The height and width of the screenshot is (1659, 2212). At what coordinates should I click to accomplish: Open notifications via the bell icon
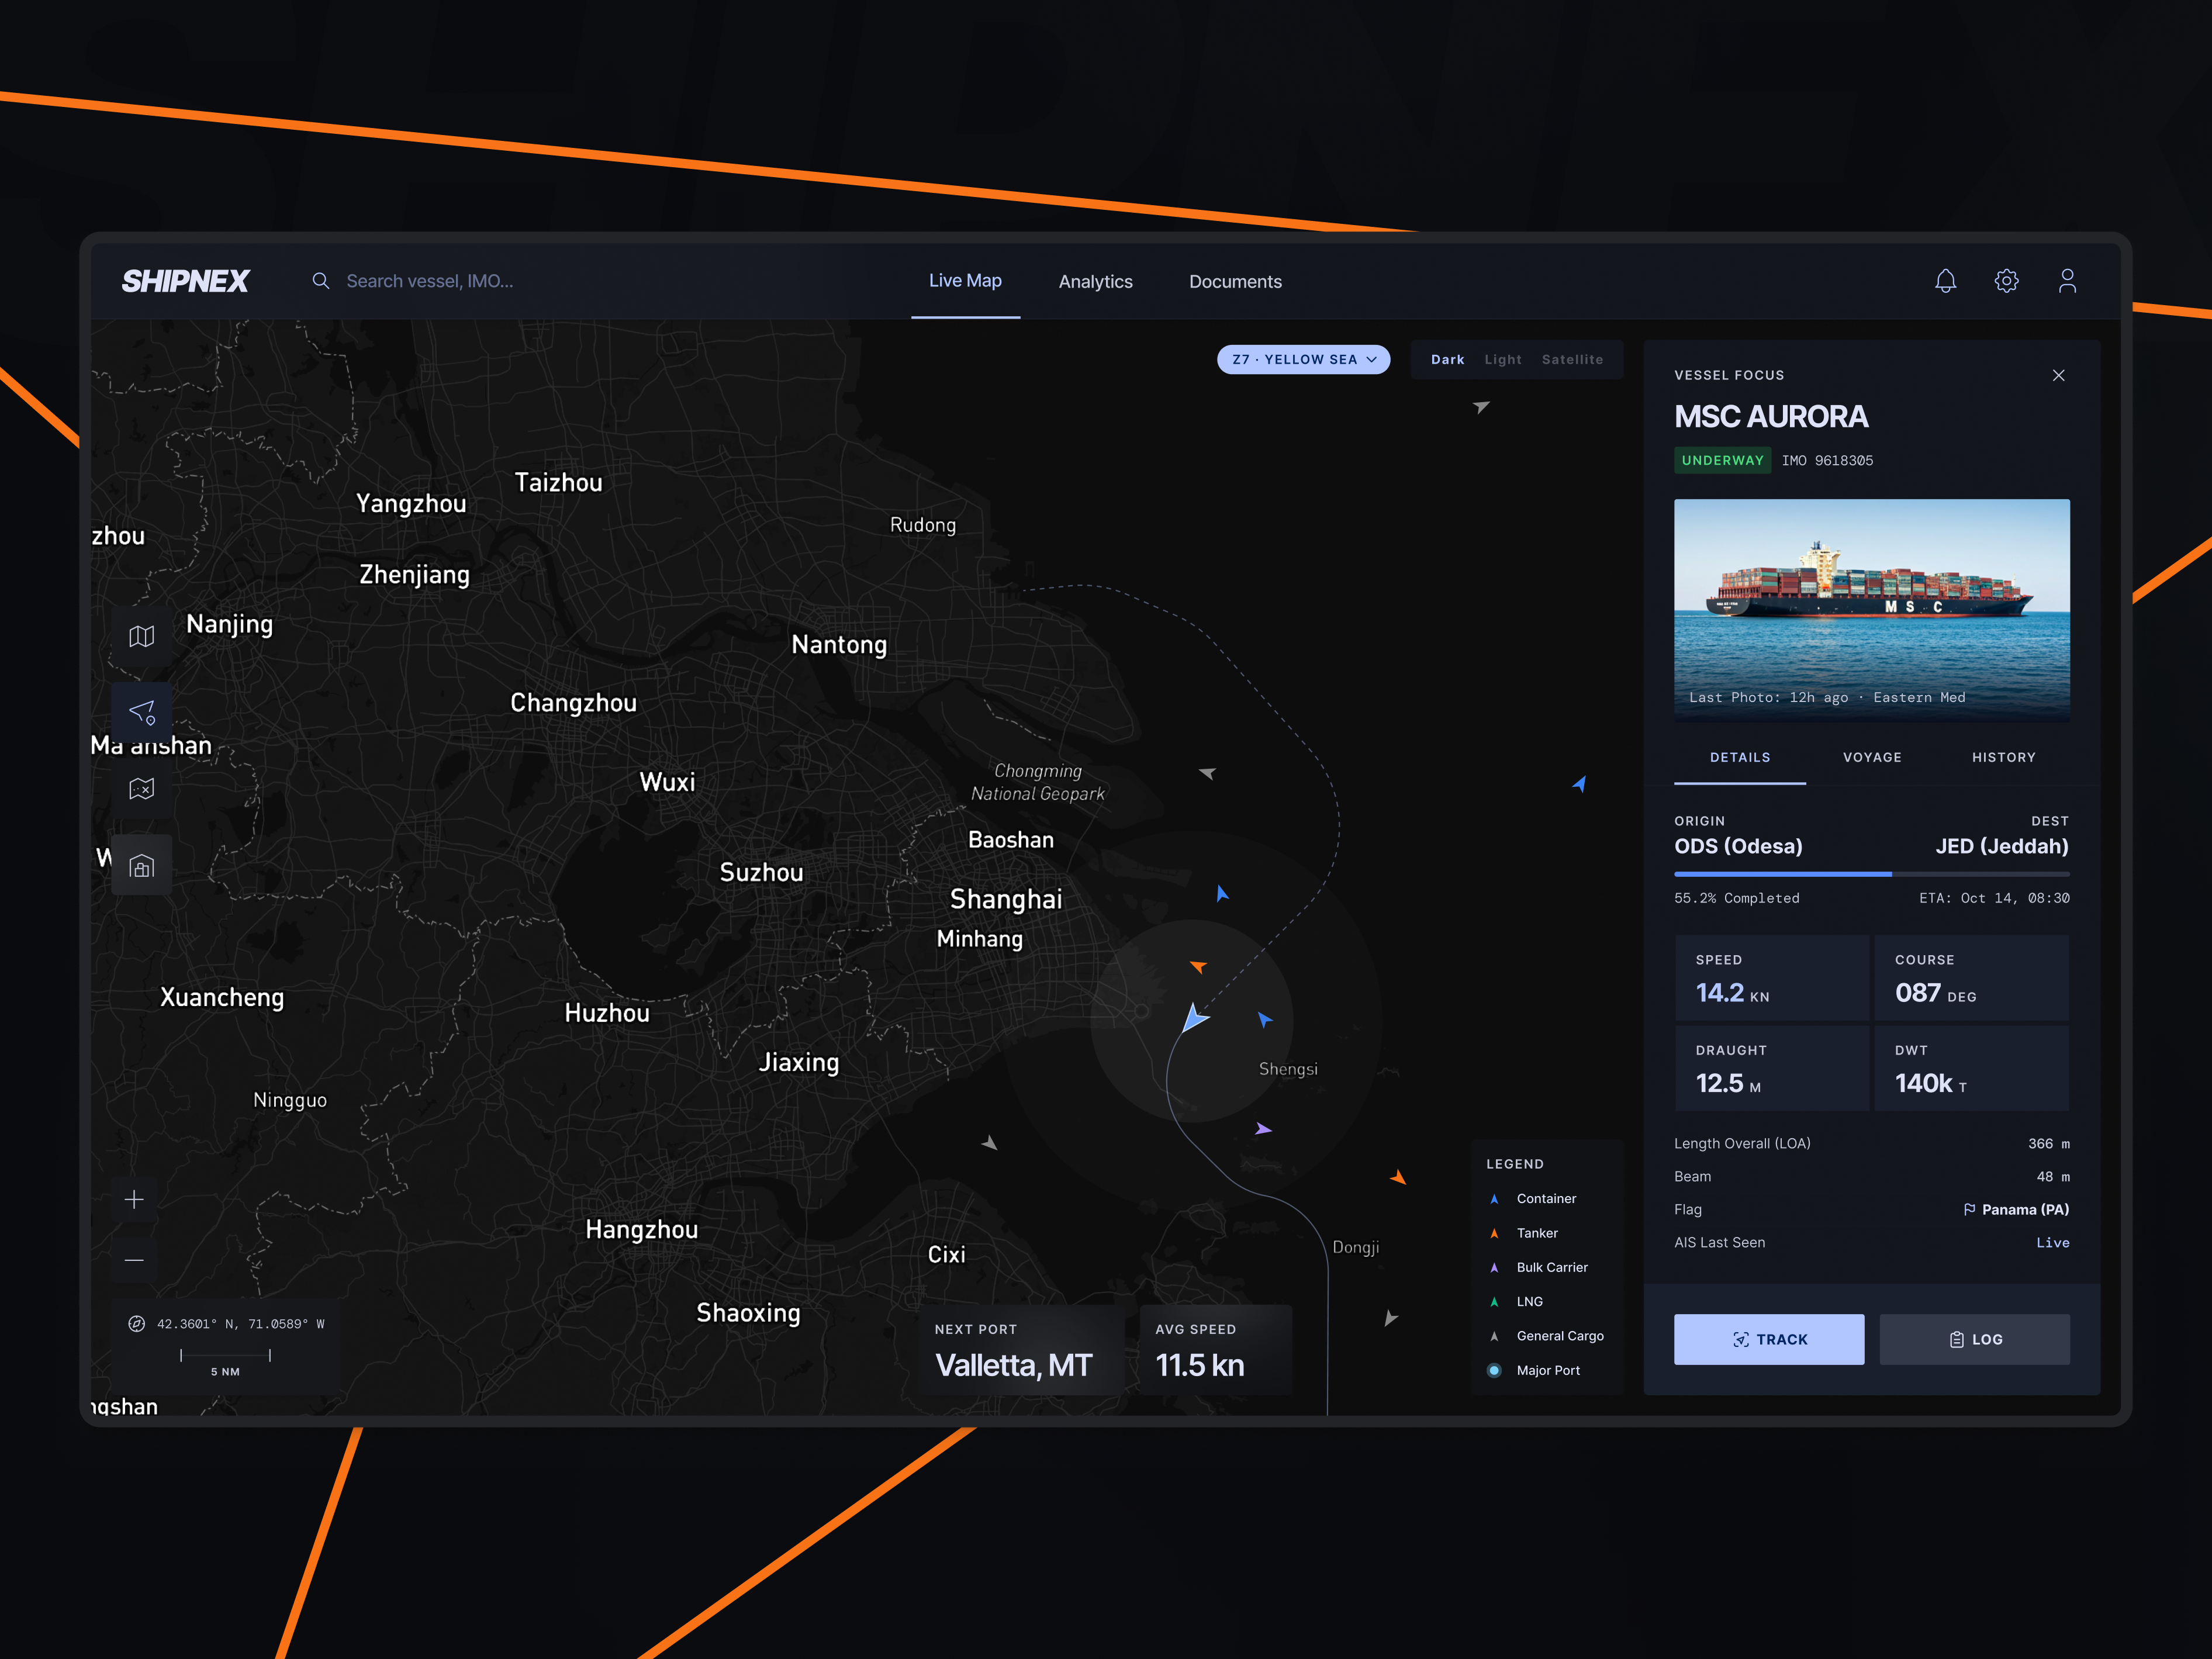[1946, 281]
